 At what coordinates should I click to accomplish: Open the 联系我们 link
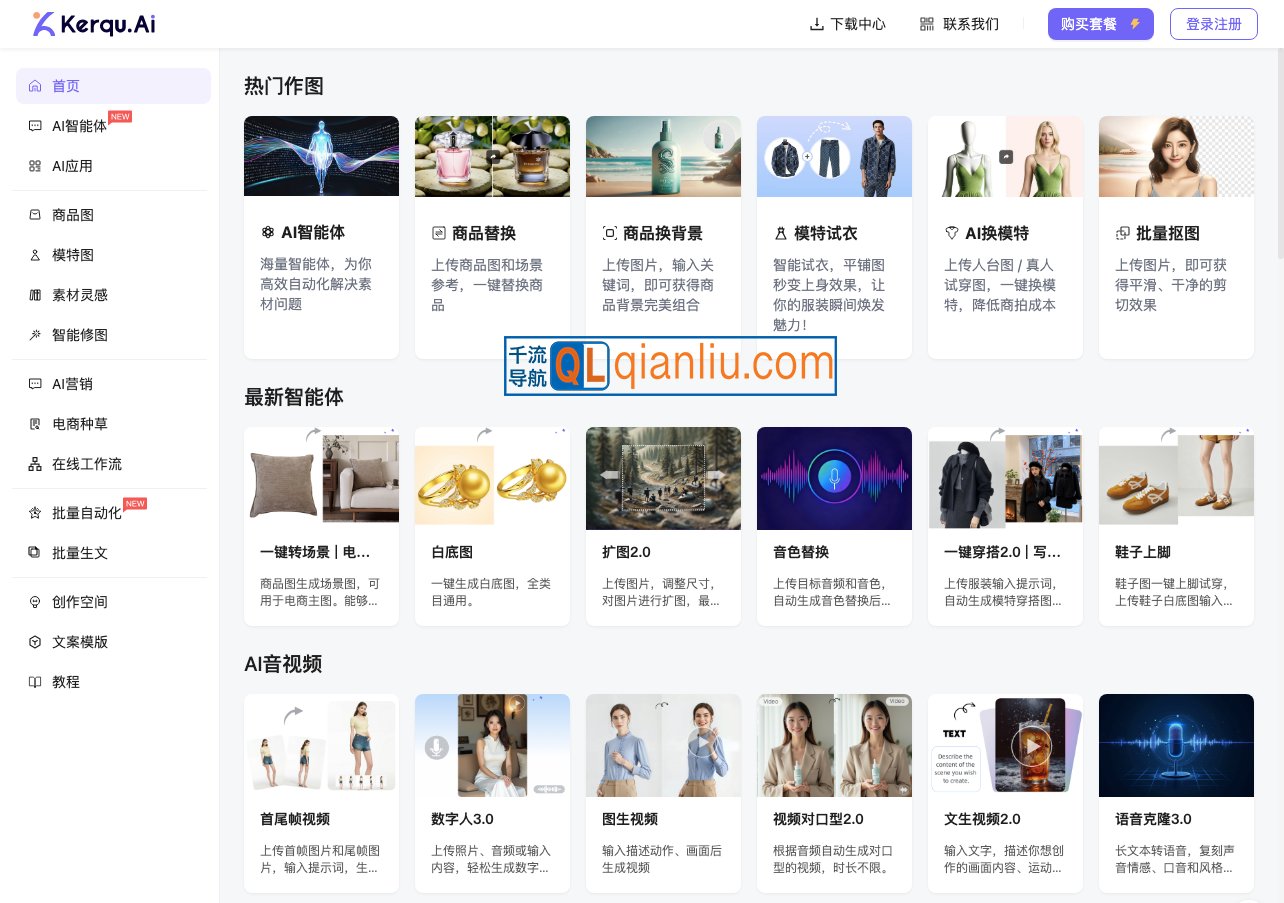(x=970, y=24)
